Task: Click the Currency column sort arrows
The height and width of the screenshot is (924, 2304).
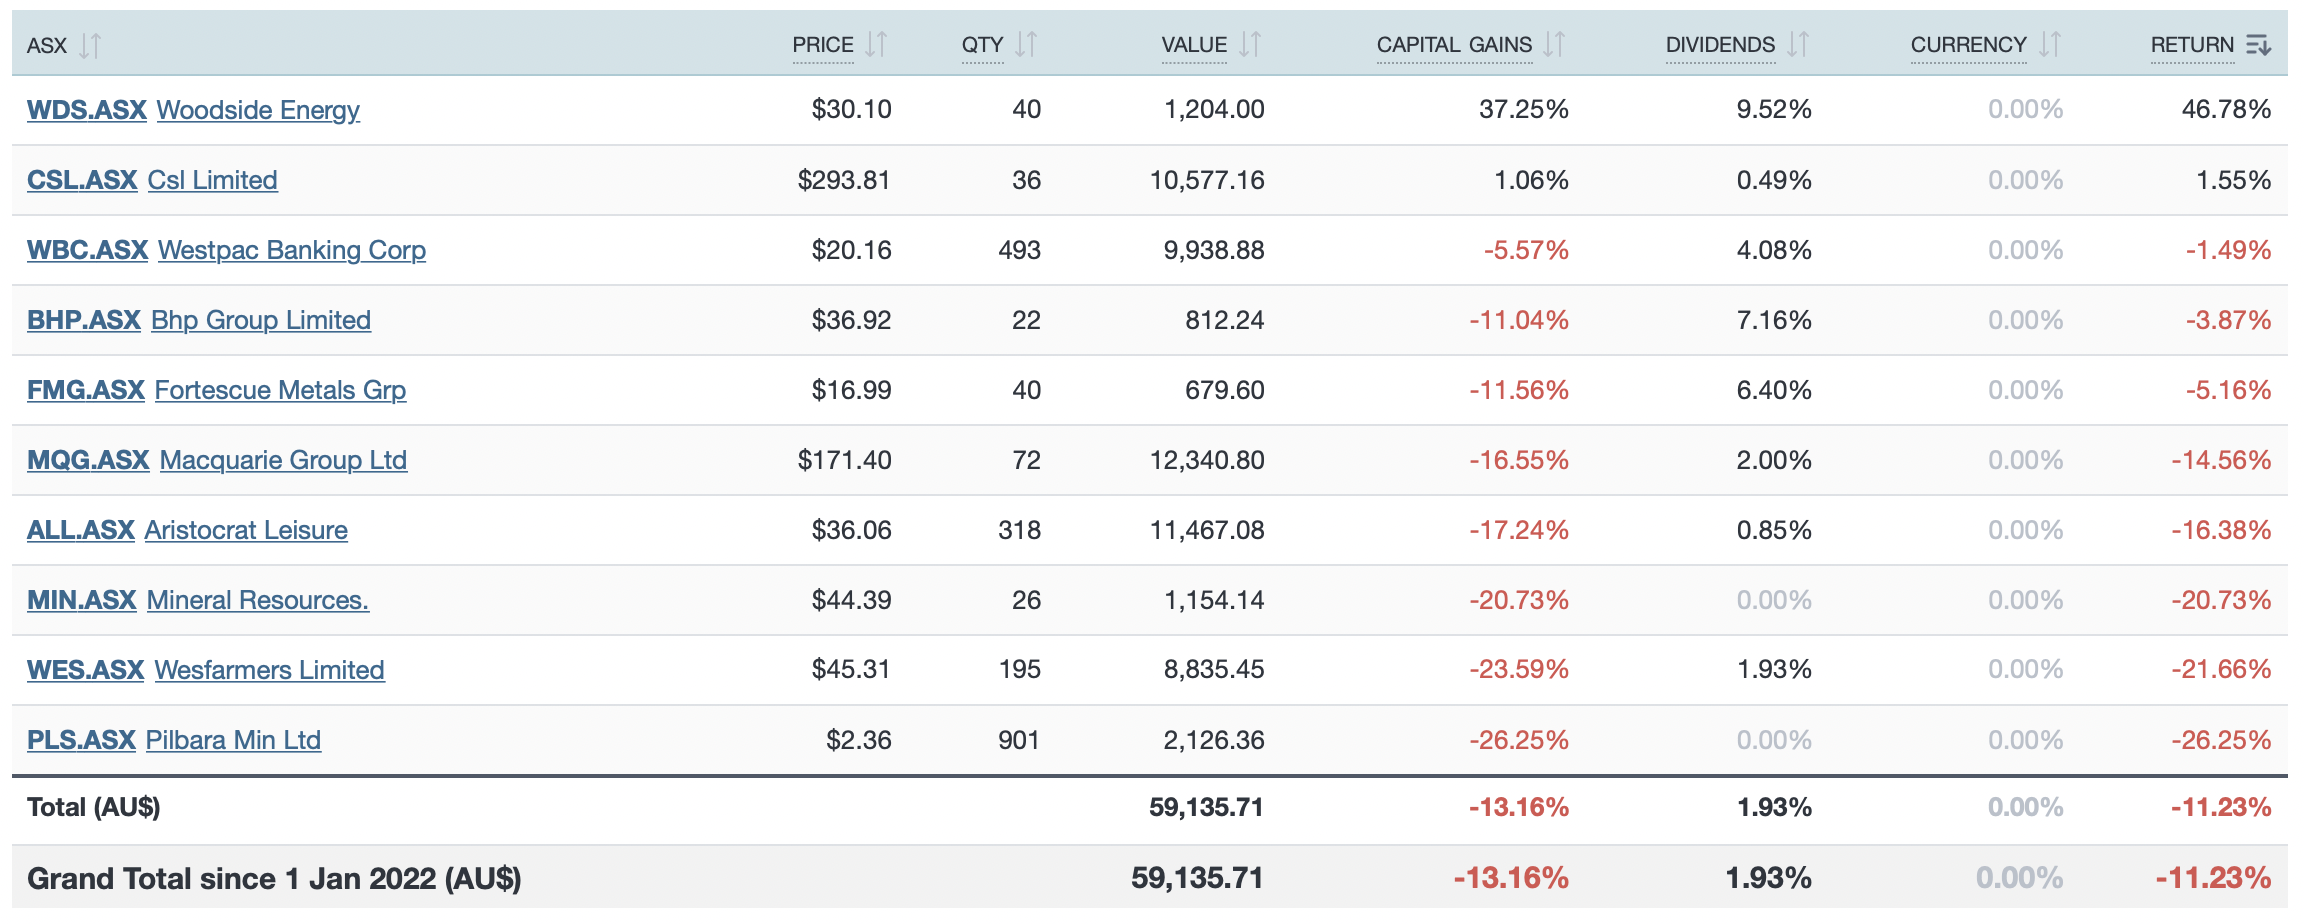Action: 2050,45
